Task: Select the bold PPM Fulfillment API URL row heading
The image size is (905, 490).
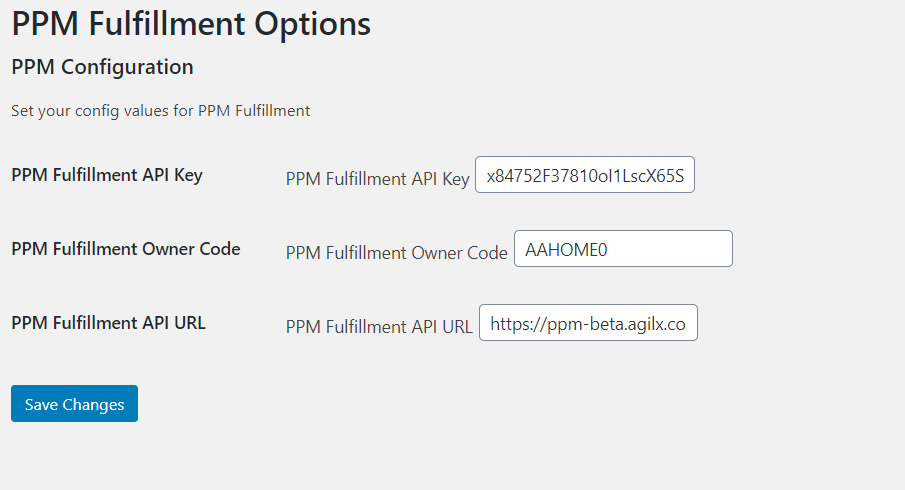Action: tap(109, 323)
